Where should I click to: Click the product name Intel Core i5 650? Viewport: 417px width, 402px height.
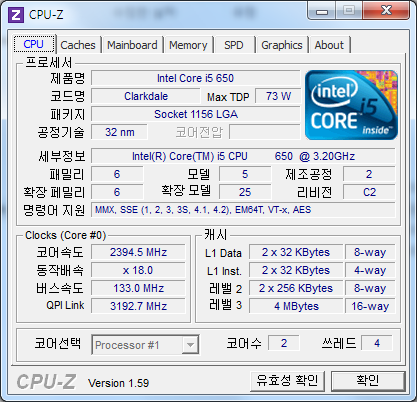[196, 78]
